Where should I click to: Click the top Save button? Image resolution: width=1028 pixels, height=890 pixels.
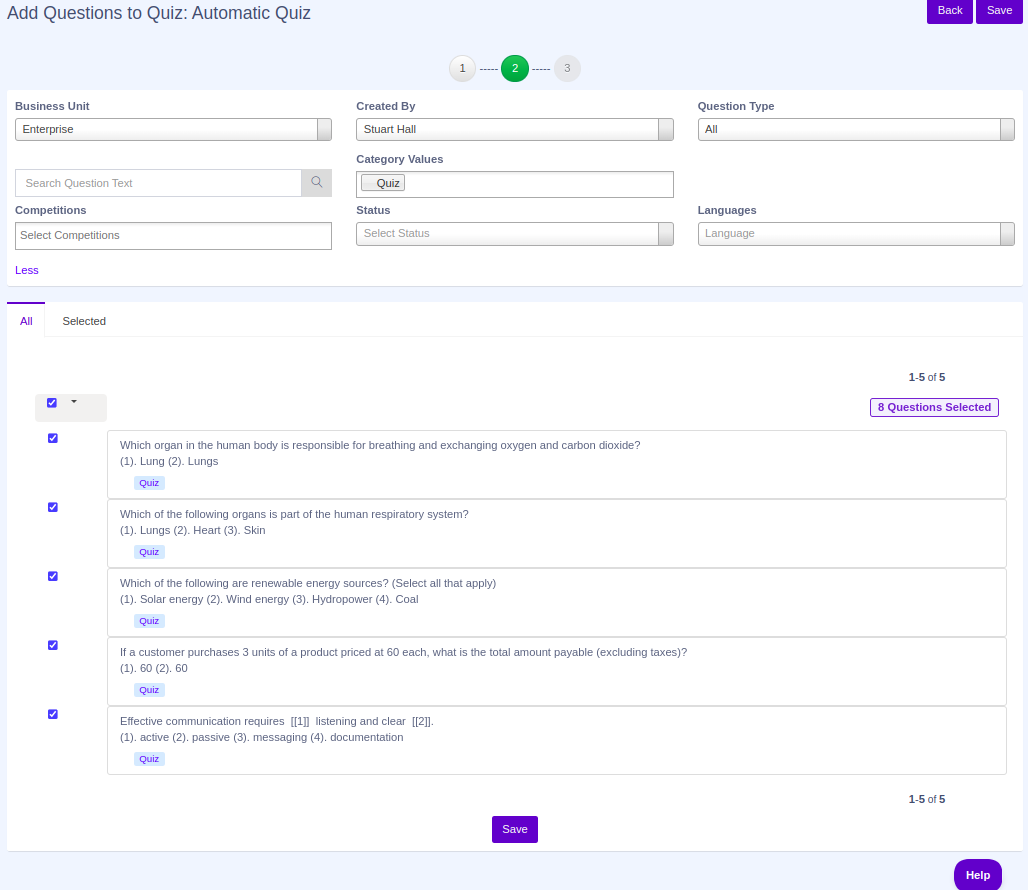(999, 10)
